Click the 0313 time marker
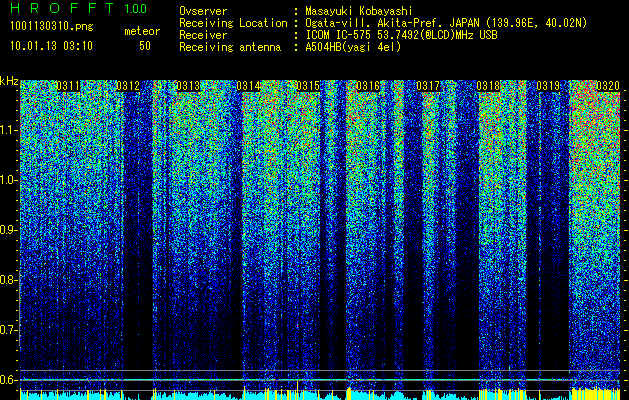Screen dimensions: 629x400 tap(188, 86)
